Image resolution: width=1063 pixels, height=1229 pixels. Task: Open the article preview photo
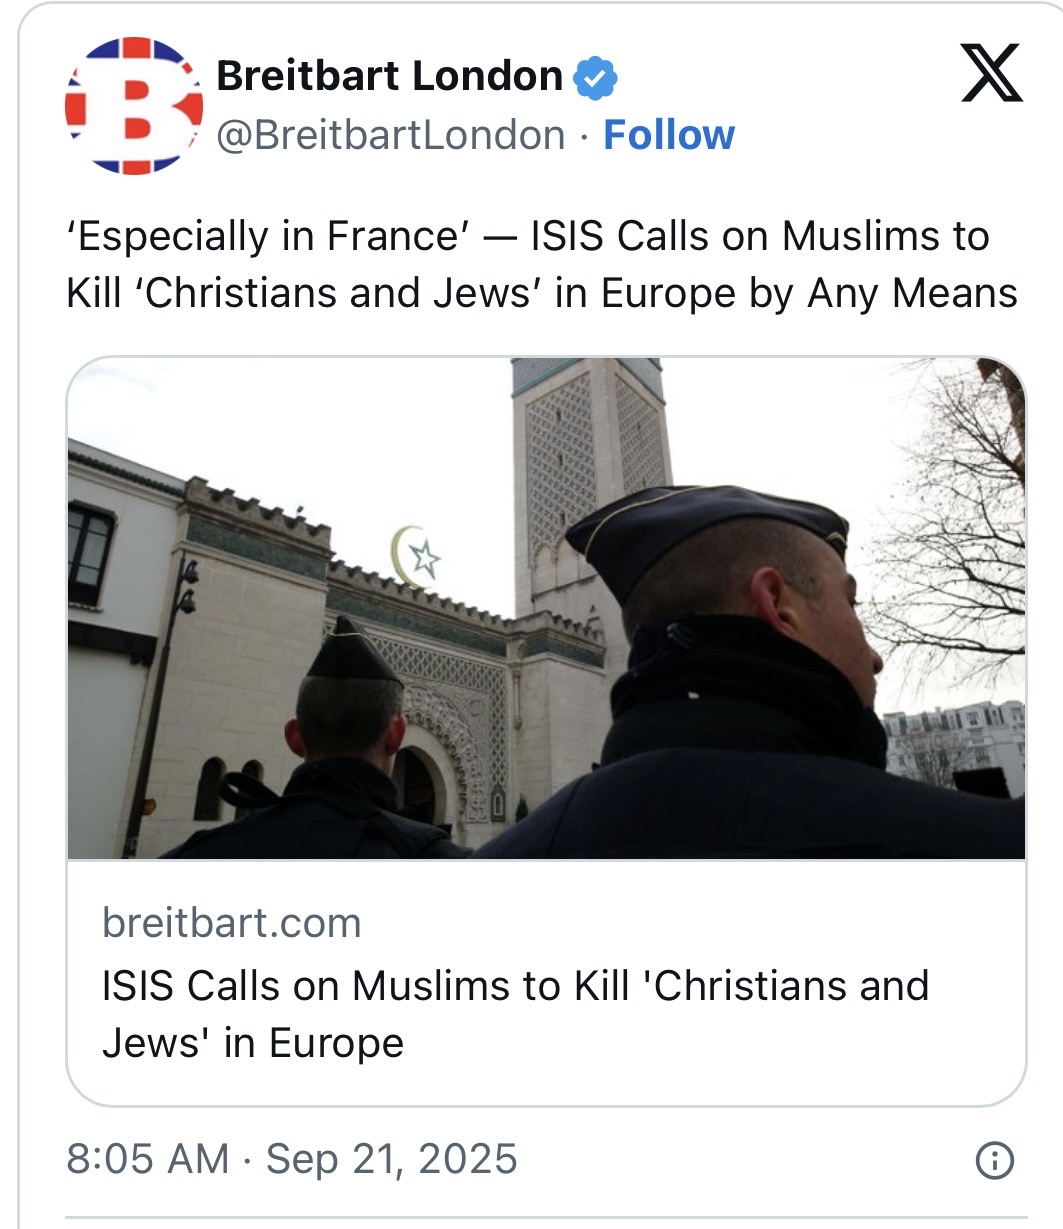(546, 608)
